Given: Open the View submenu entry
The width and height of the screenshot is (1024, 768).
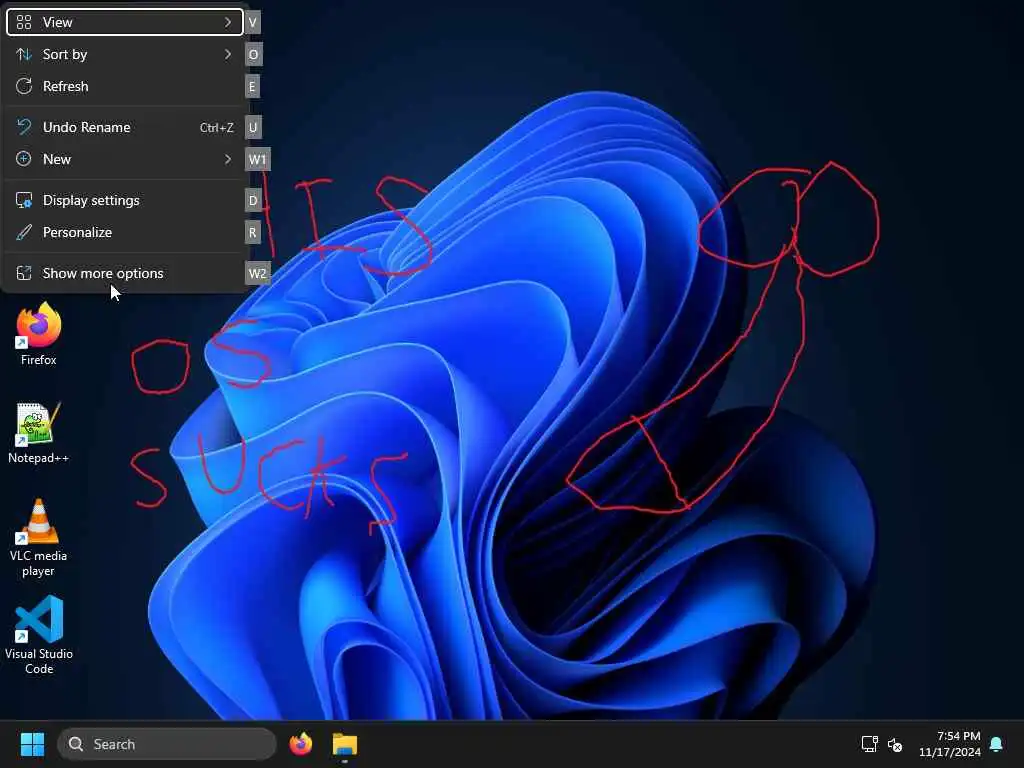Looking at the screenshot, I should [x=125, y=22].
